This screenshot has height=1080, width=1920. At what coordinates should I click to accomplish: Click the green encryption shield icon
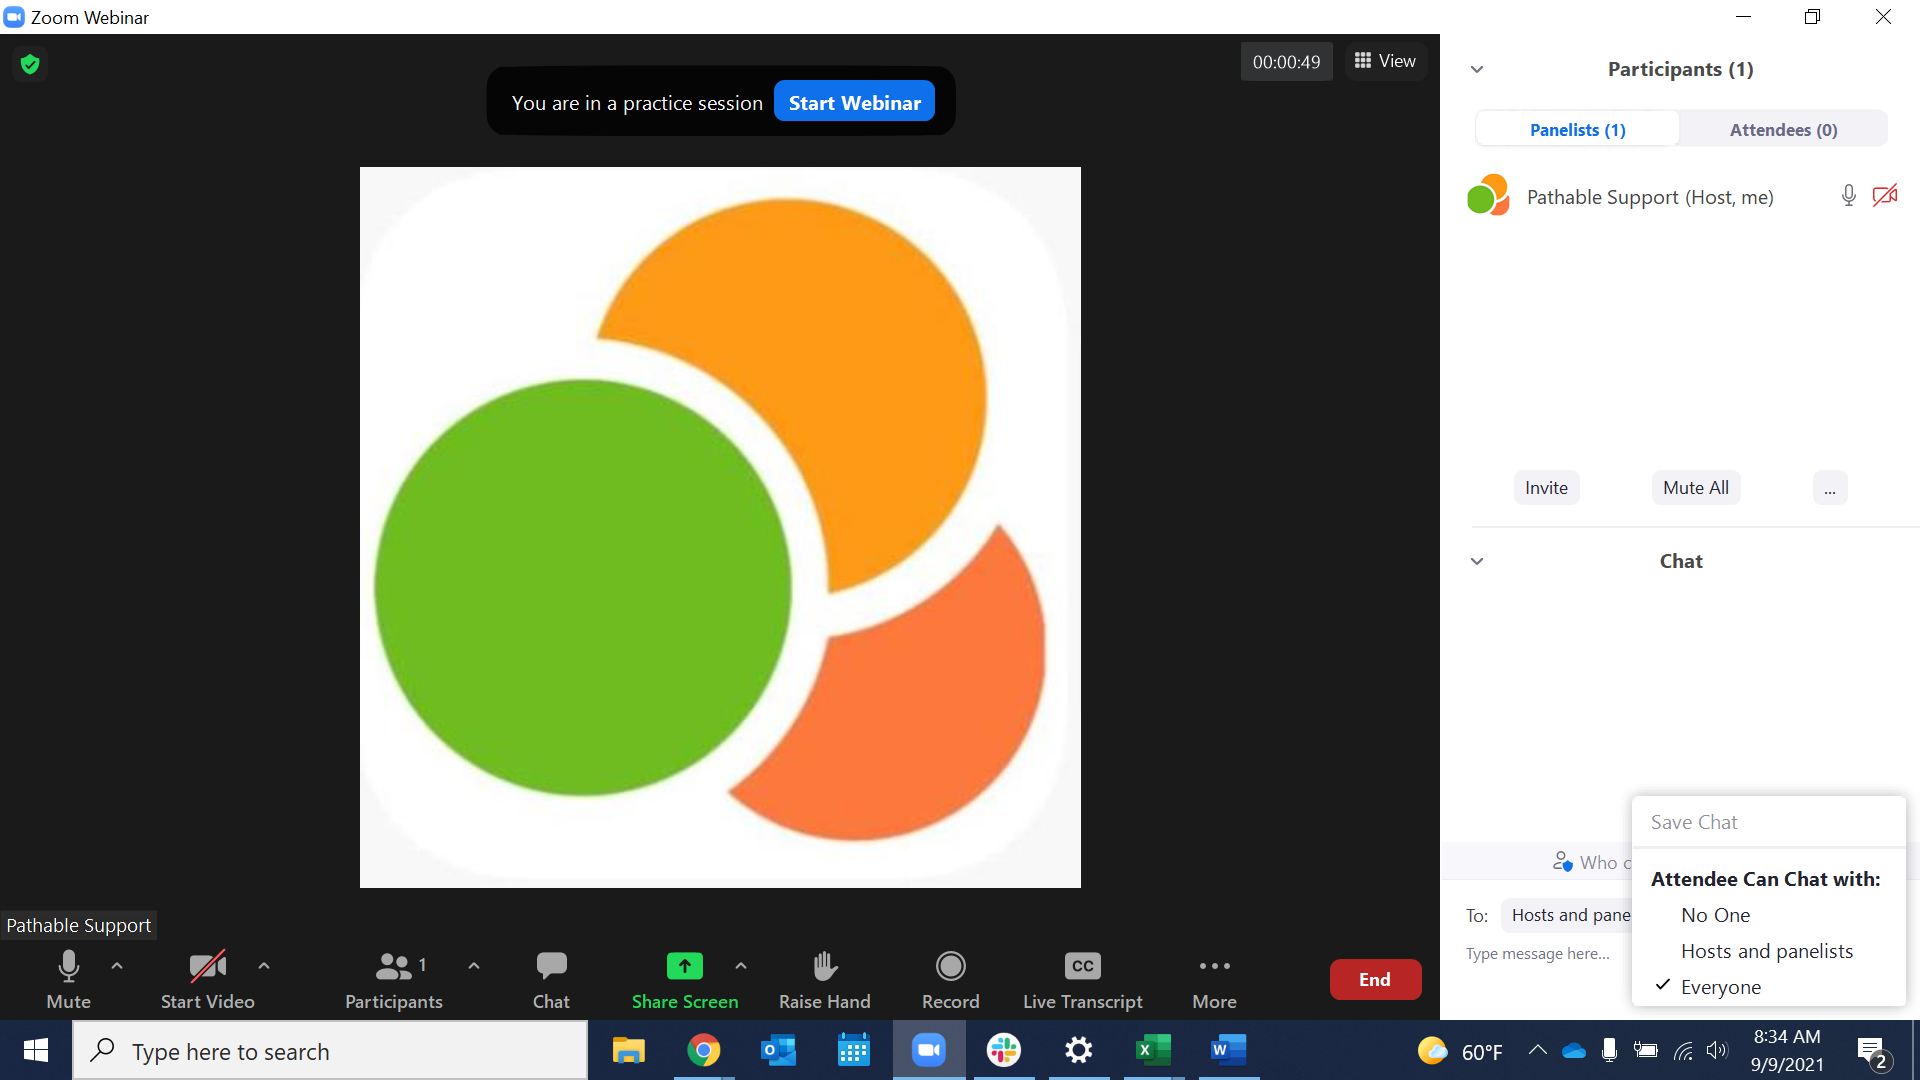(x=30, y=64)
